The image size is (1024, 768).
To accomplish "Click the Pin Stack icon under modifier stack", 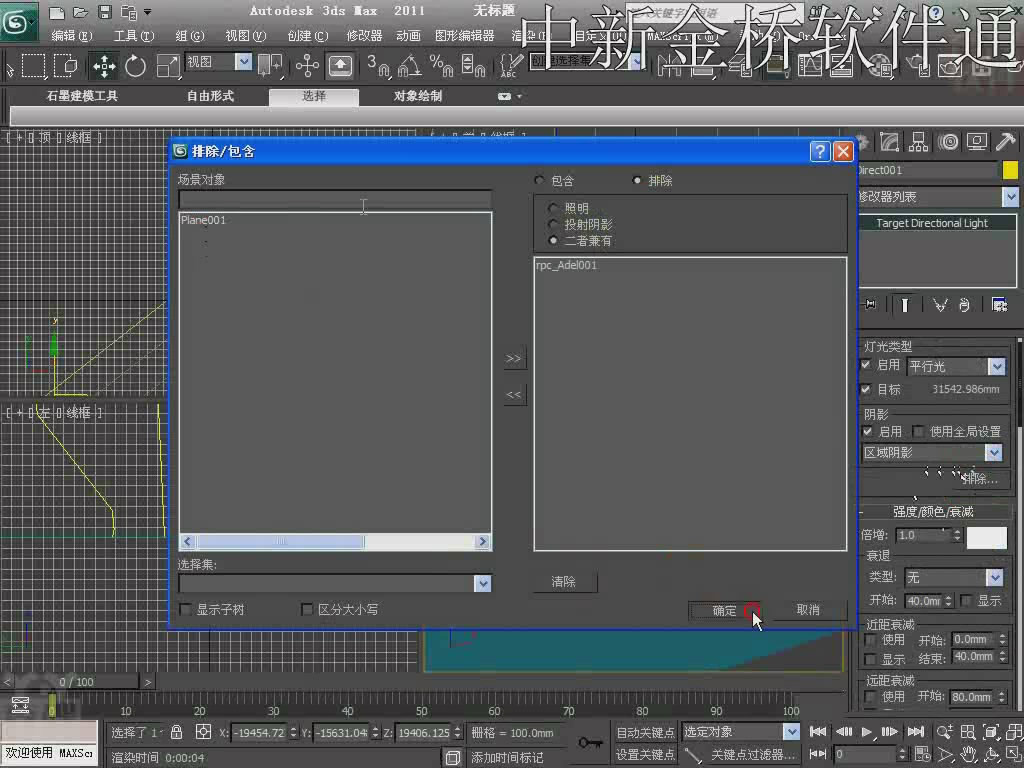I will pyautogui.click(x=871, y=304).
